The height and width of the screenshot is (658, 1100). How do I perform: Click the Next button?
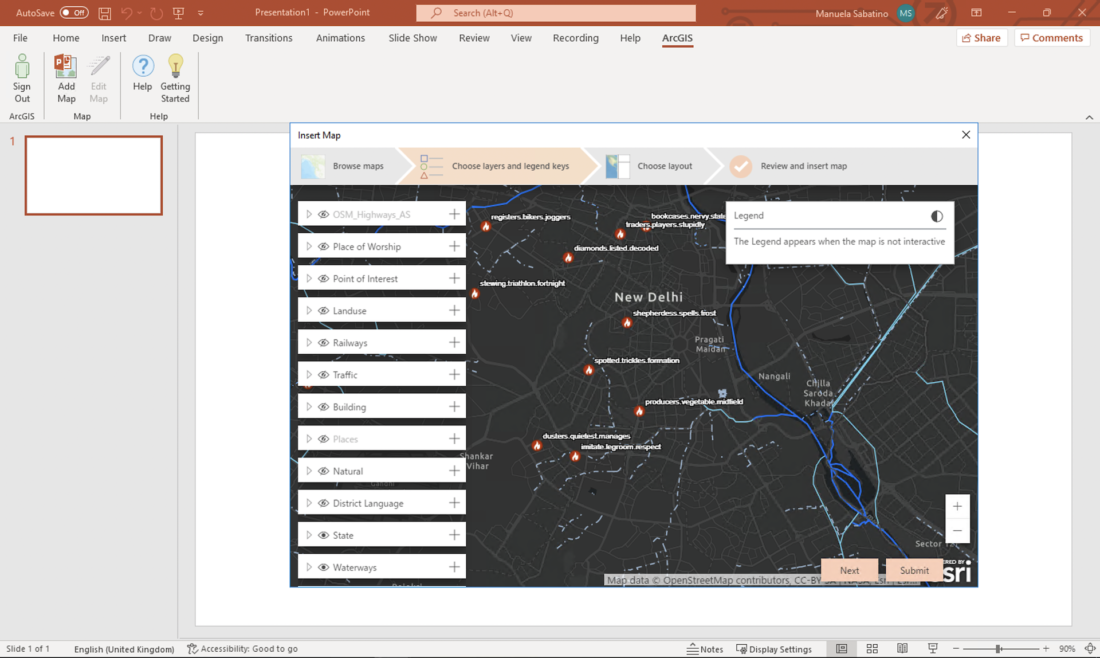[x=850, y=570]
